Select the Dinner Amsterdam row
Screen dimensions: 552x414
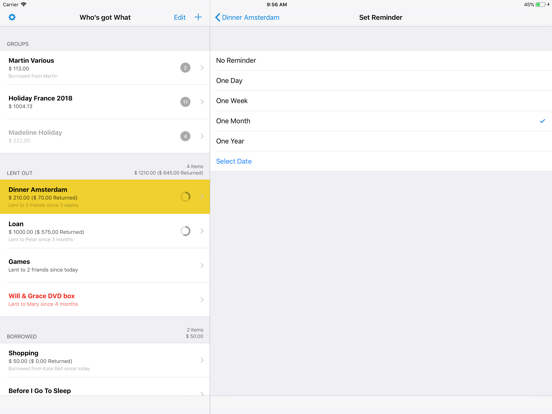pyautogui.click(x=105, y=197)
